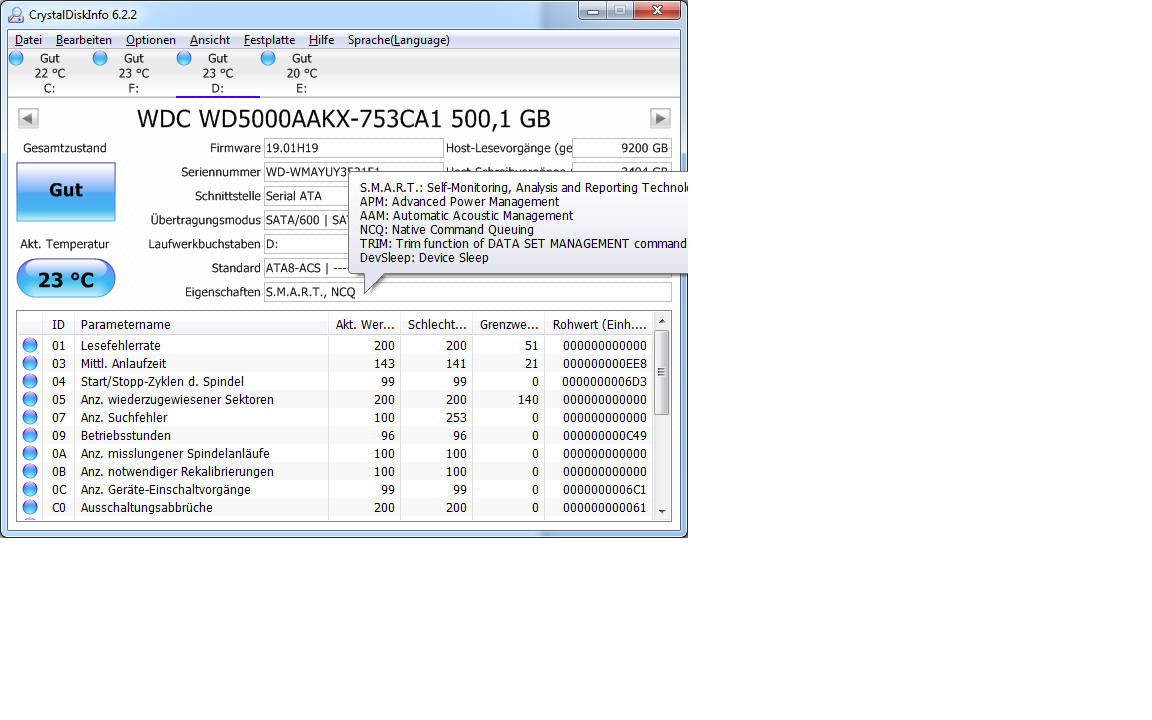Click status orb of Geräte-Einschaltvorgänge row

(x=30, y=489)
